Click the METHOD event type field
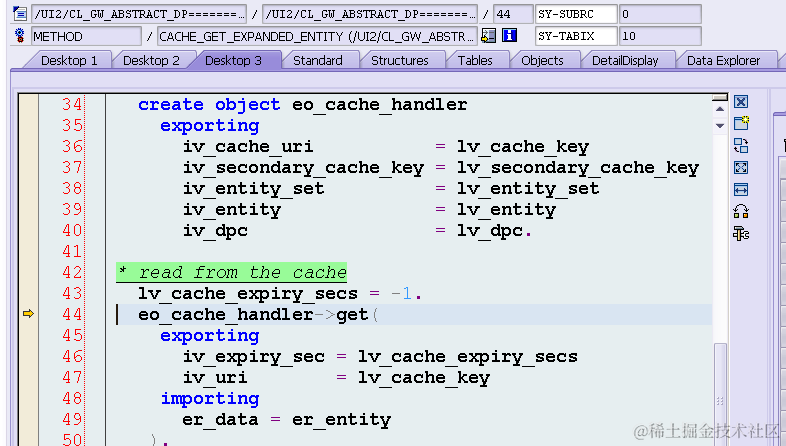This screenshot has width=786, height=446. click(x=86, y=36)
